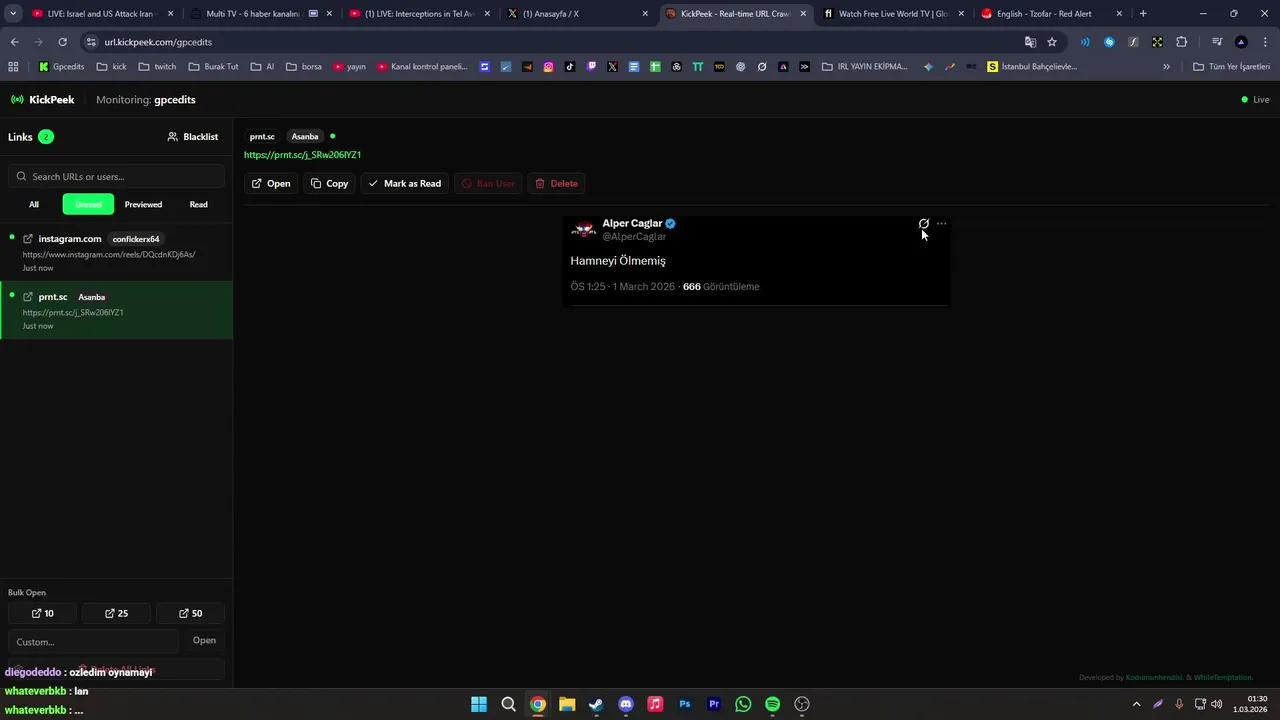Open the Extensions puzzle icon
The width and height of the screenshot is (1280, 720).
(1181, 42)
